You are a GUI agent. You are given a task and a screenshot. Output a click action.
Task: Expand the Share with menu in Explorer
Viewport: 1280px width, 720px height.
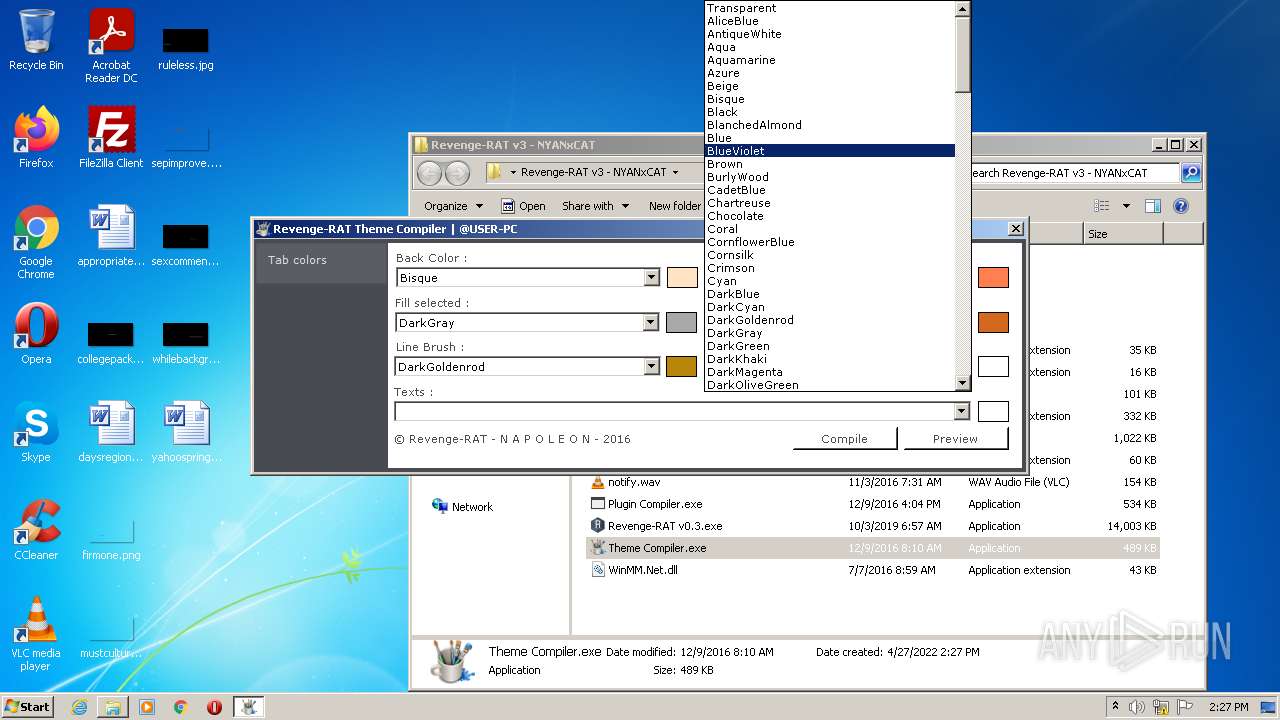[x=596, y=206]
